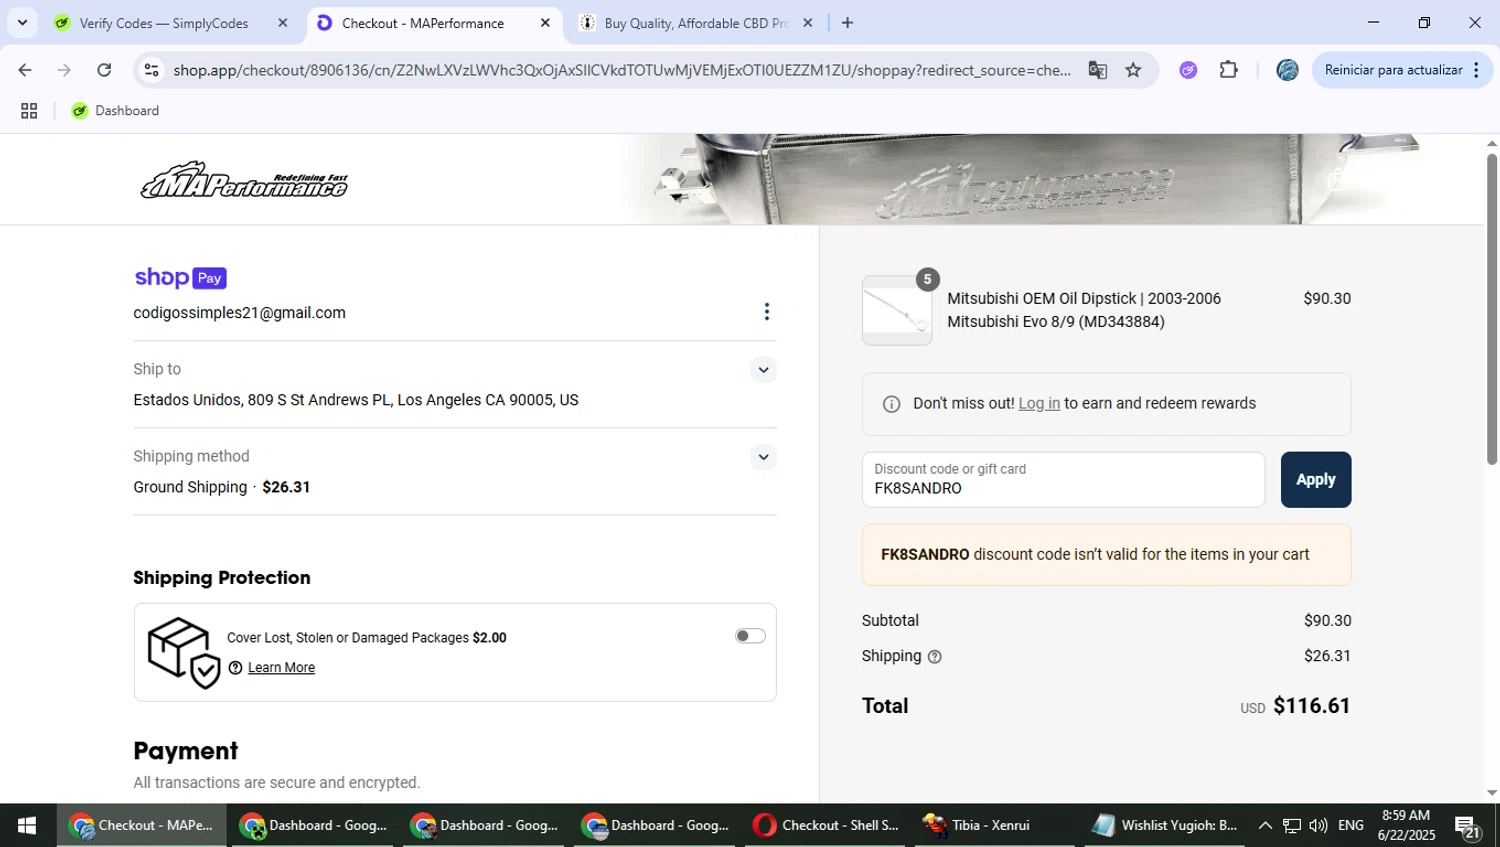
Task: Click the help icon beside Learn More
Action: click(x=236, y=668)
